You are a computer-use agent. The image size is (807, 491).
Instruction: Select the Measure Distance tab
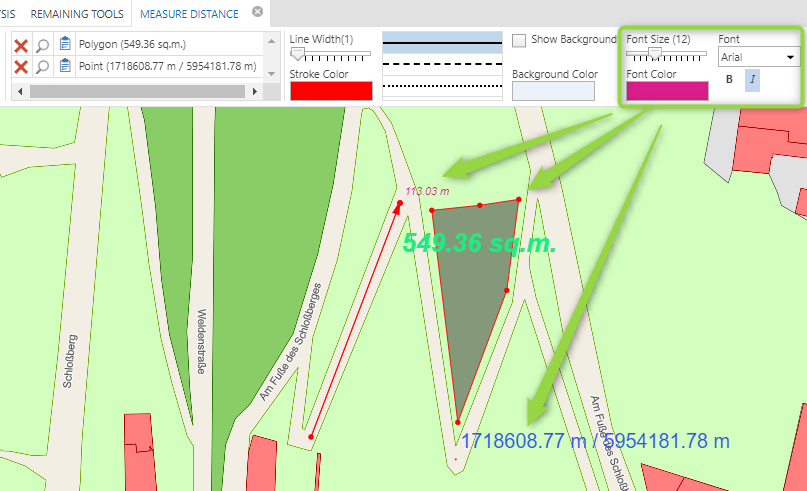189,14
